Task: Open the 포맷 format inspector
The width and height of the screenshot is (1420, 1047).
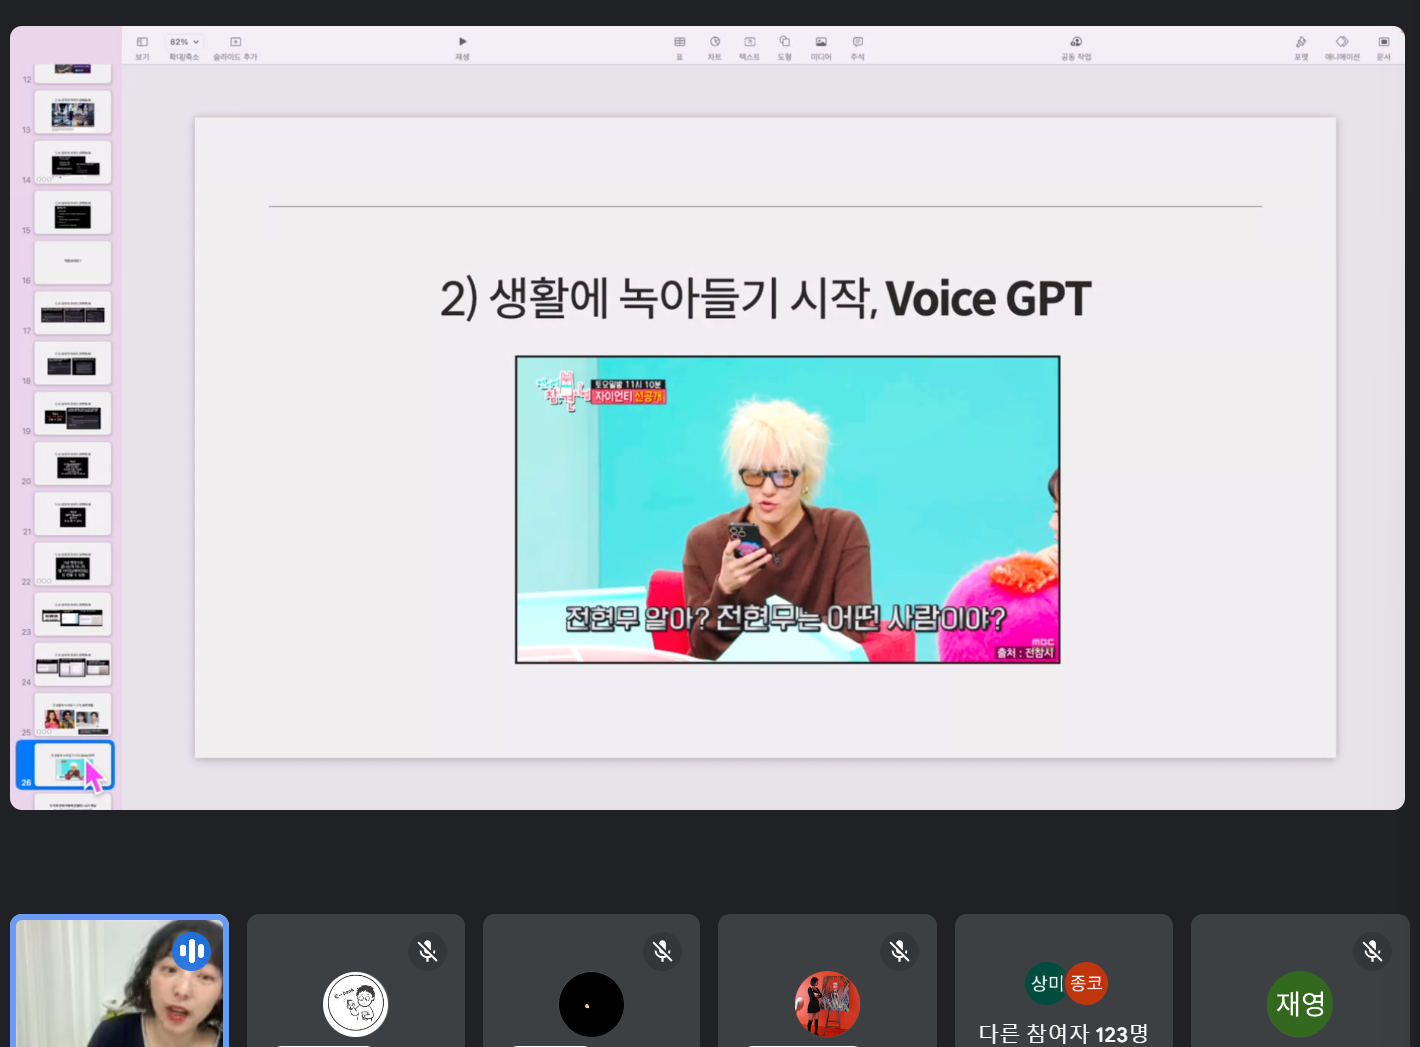Action: pyautogui.click(x=1301, y=47)
